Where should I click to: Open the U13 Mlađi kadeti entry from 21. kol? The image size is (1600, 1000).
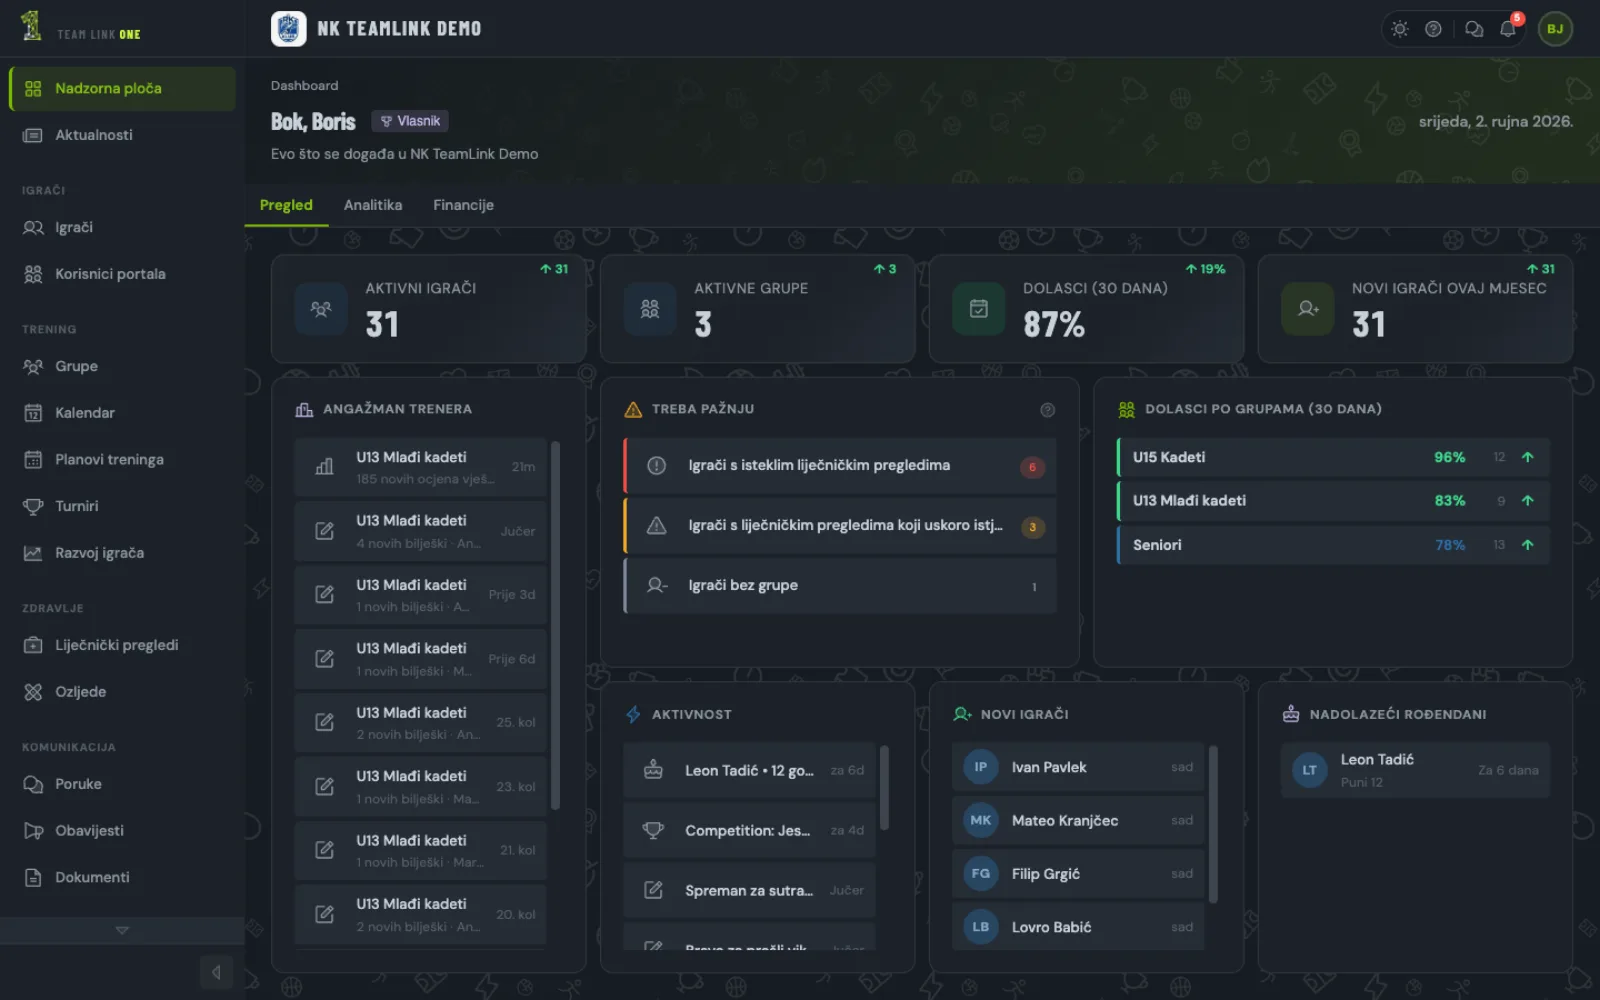(x=421, y=850)
